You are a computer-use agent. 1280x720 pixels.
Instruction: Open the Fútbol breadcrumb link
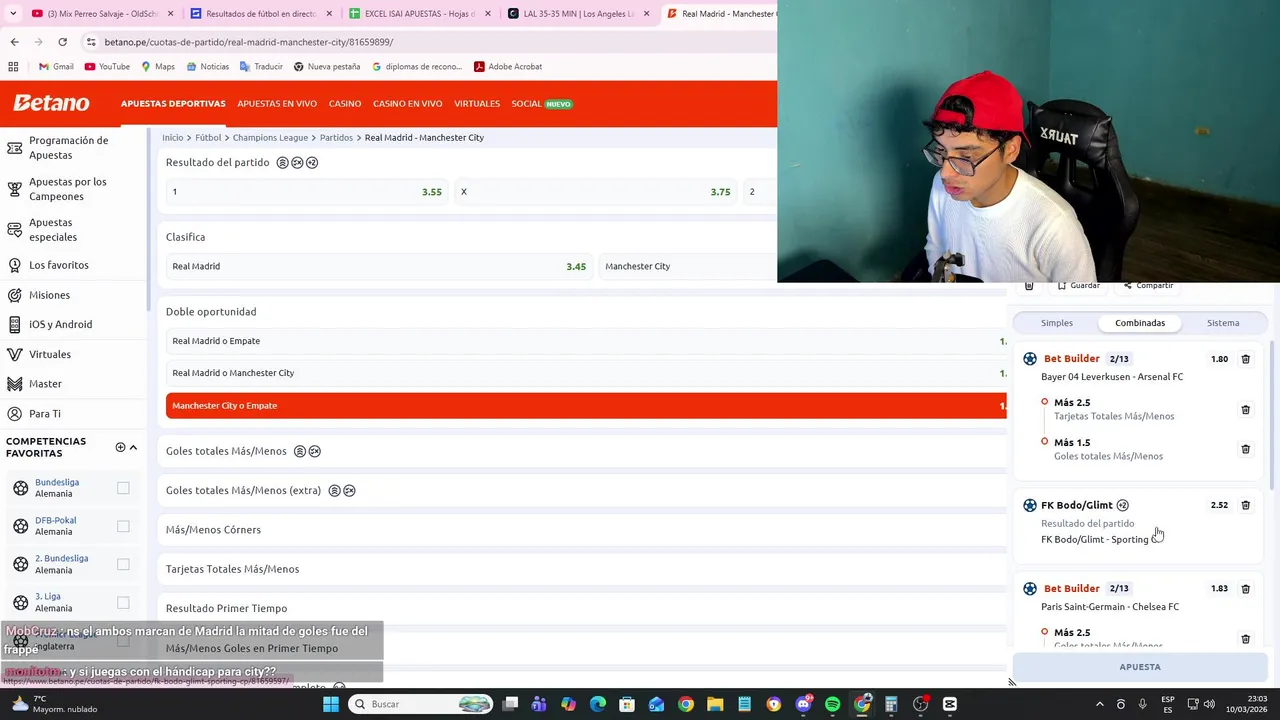[208, 138]
